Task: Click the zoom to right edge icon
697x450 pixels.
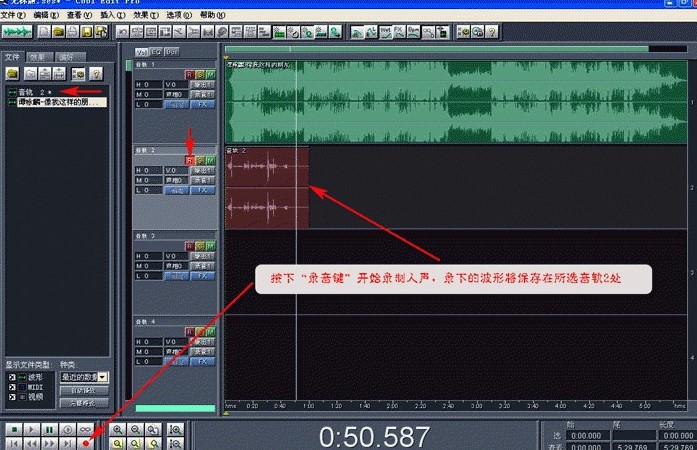Action: (x=153, y=443)
